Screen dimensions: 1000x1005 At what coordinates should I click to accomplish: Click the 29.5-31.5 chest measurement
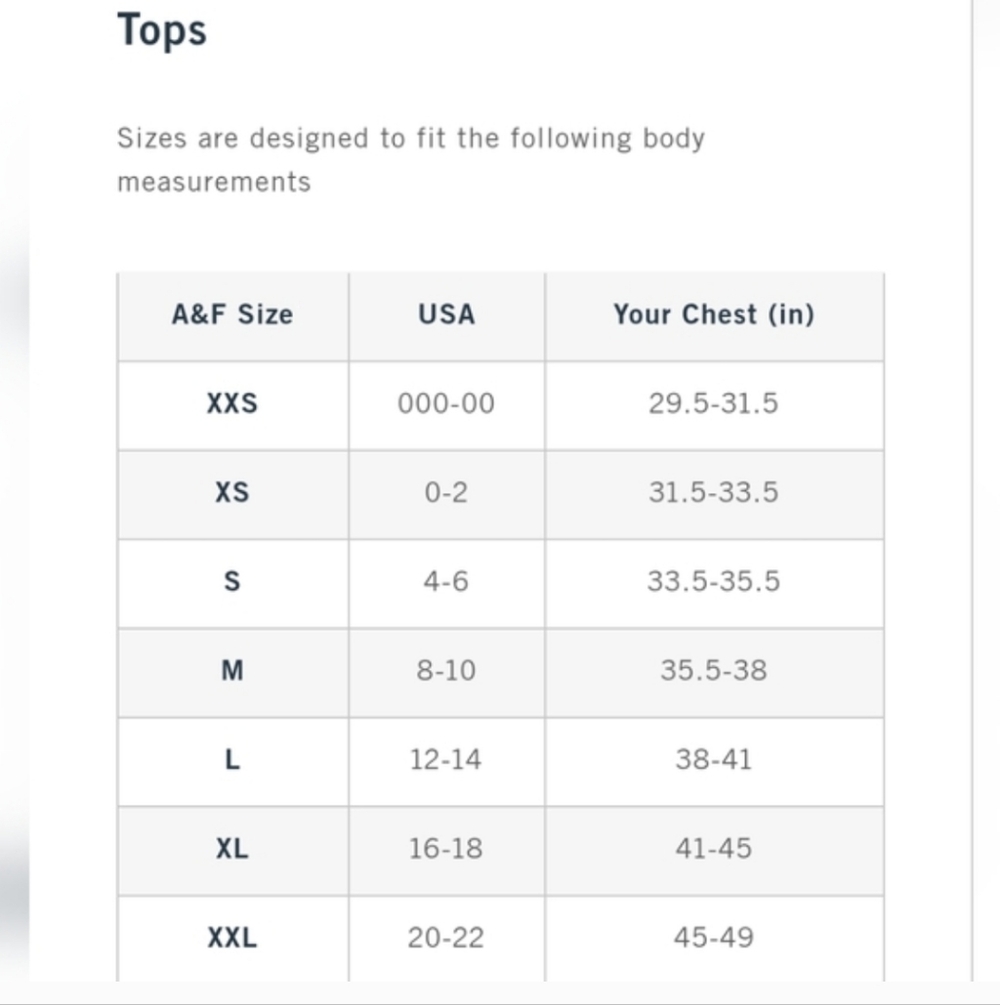pos(713,404)
